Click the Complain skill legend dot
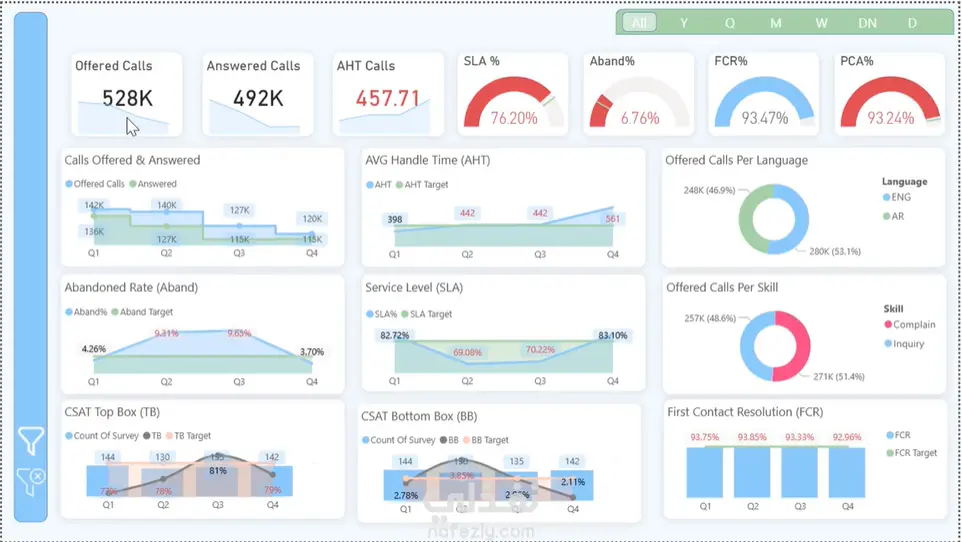This screenshot has width=962, height=542. coord(888,325)
